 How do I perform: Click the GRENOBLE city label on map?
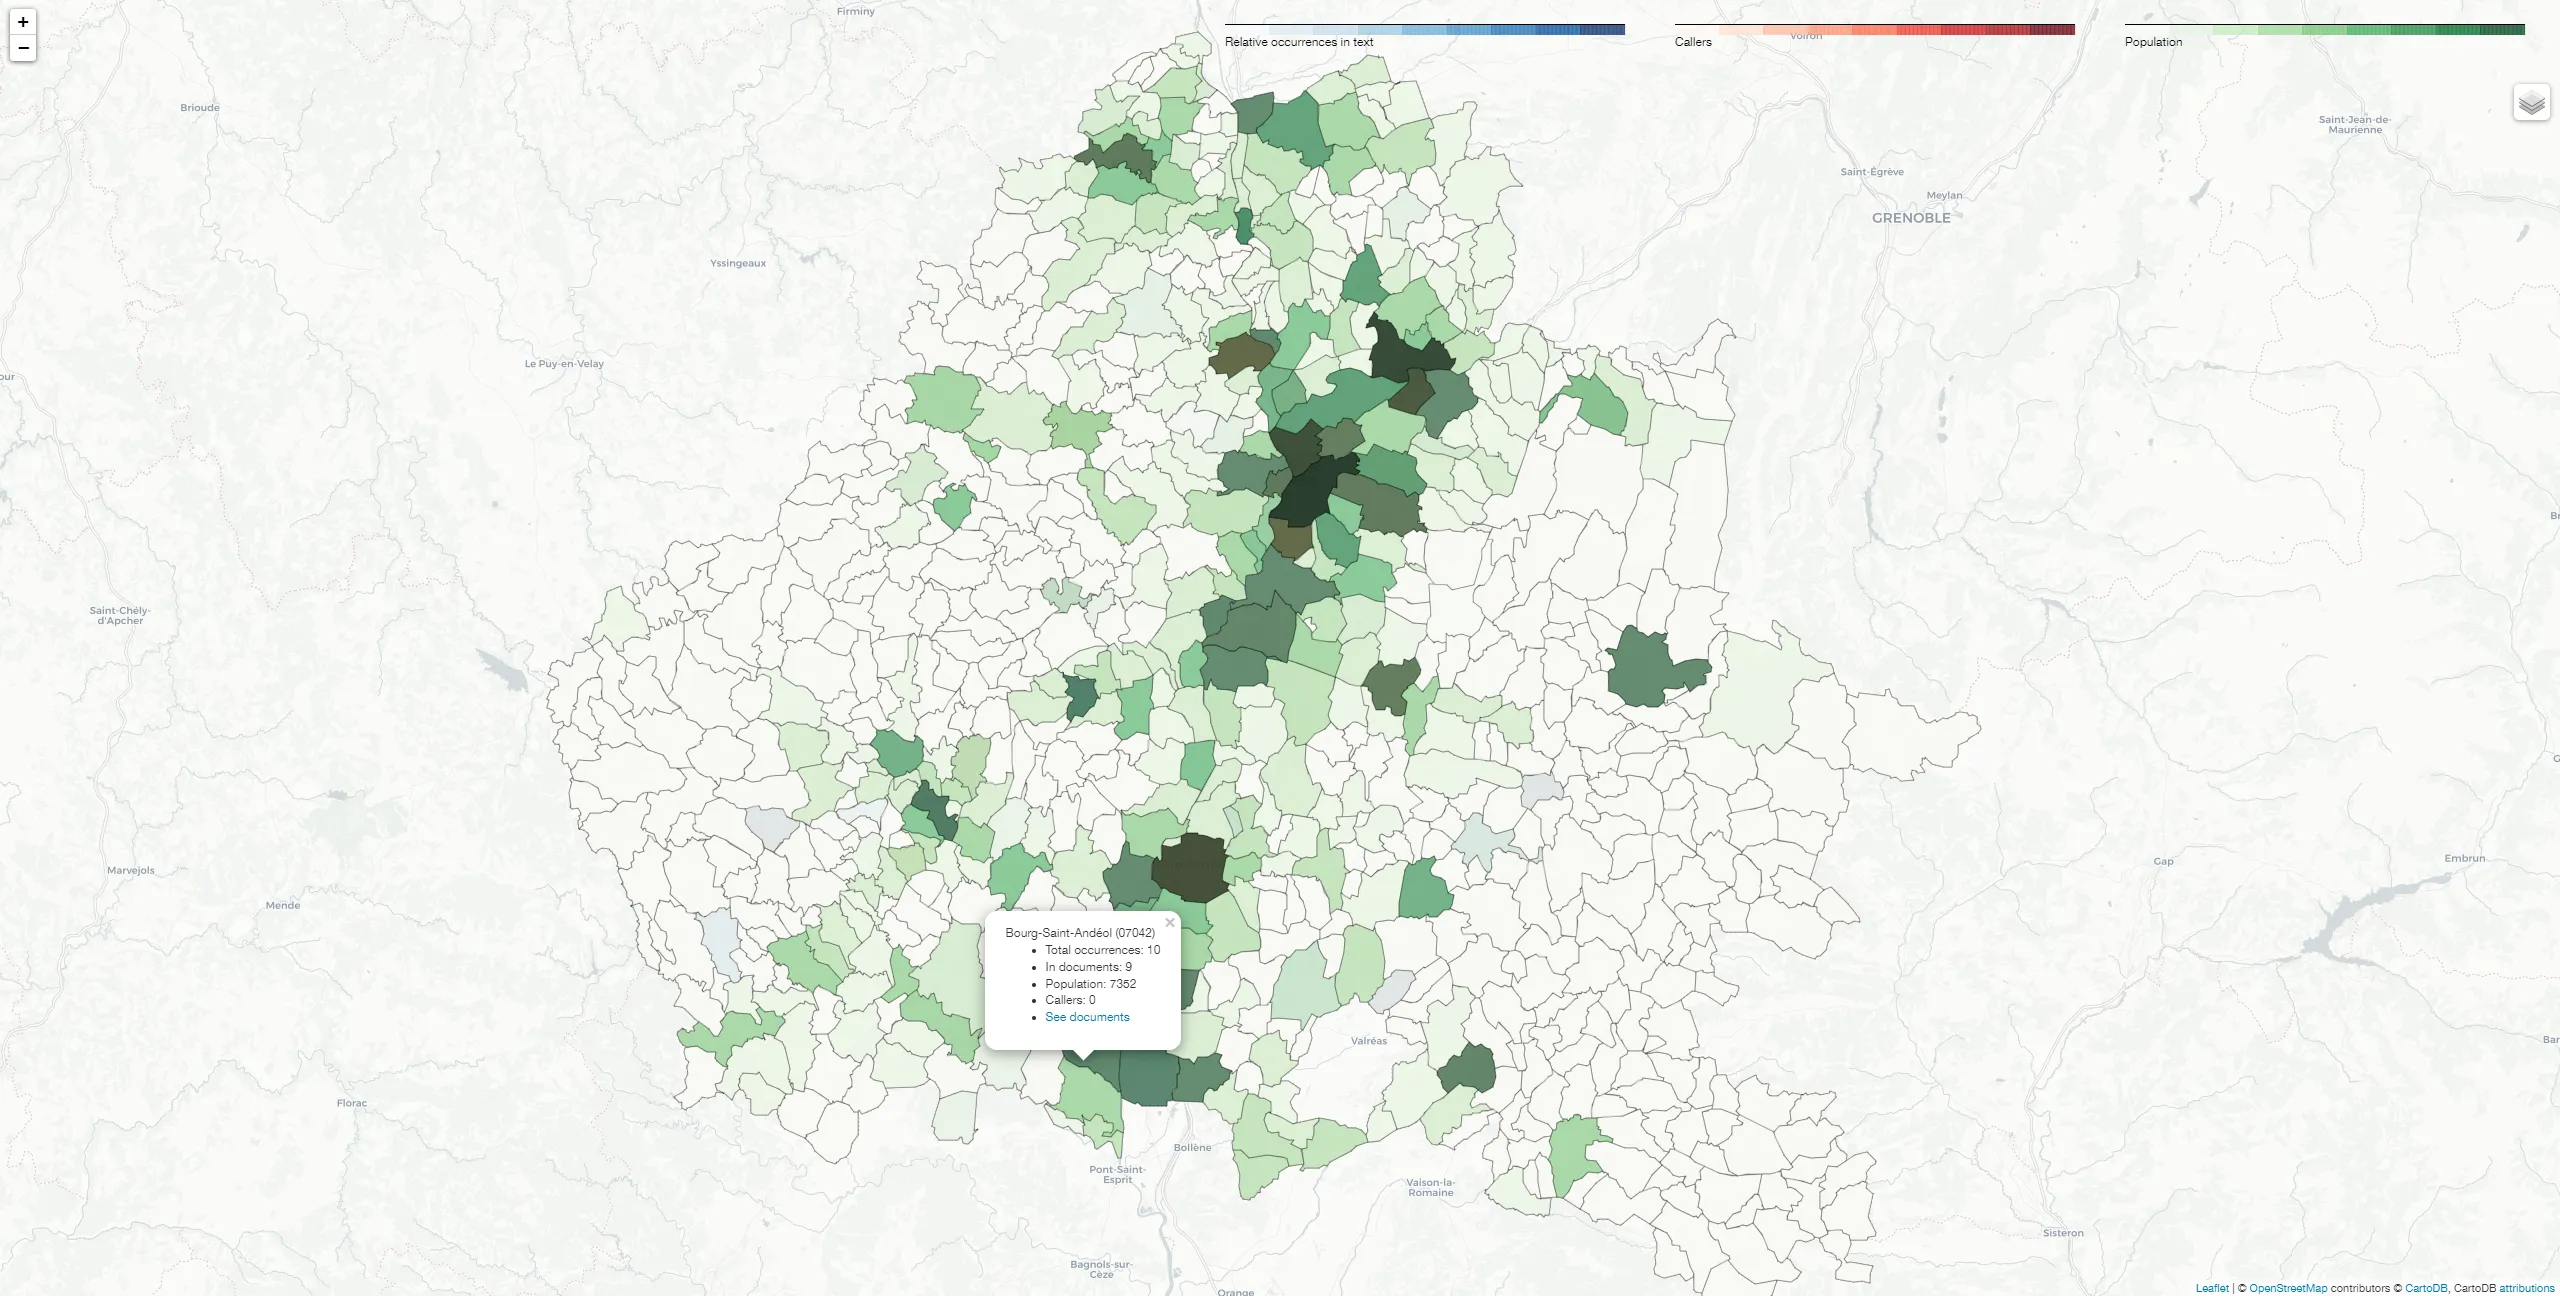(x=1911, y=218)
